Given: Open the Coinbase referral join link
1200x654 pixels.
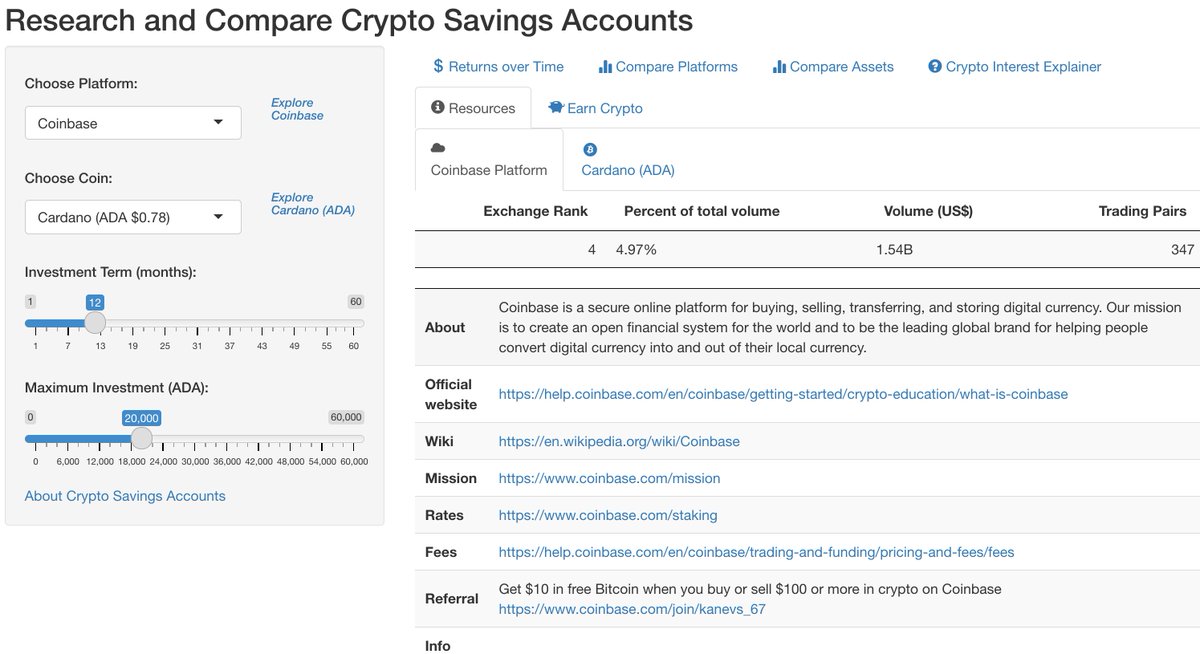Looking at the screenshot, I should pyautogui.click(x=632, y=608).
